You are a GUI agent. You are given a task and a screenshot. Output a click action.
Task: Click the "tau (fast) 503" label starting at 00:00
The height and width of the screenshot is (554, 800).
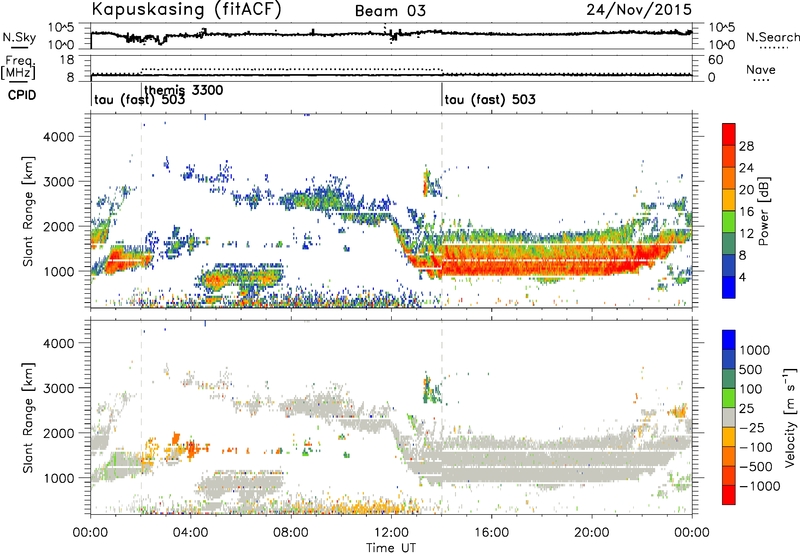tap(139, 99)
